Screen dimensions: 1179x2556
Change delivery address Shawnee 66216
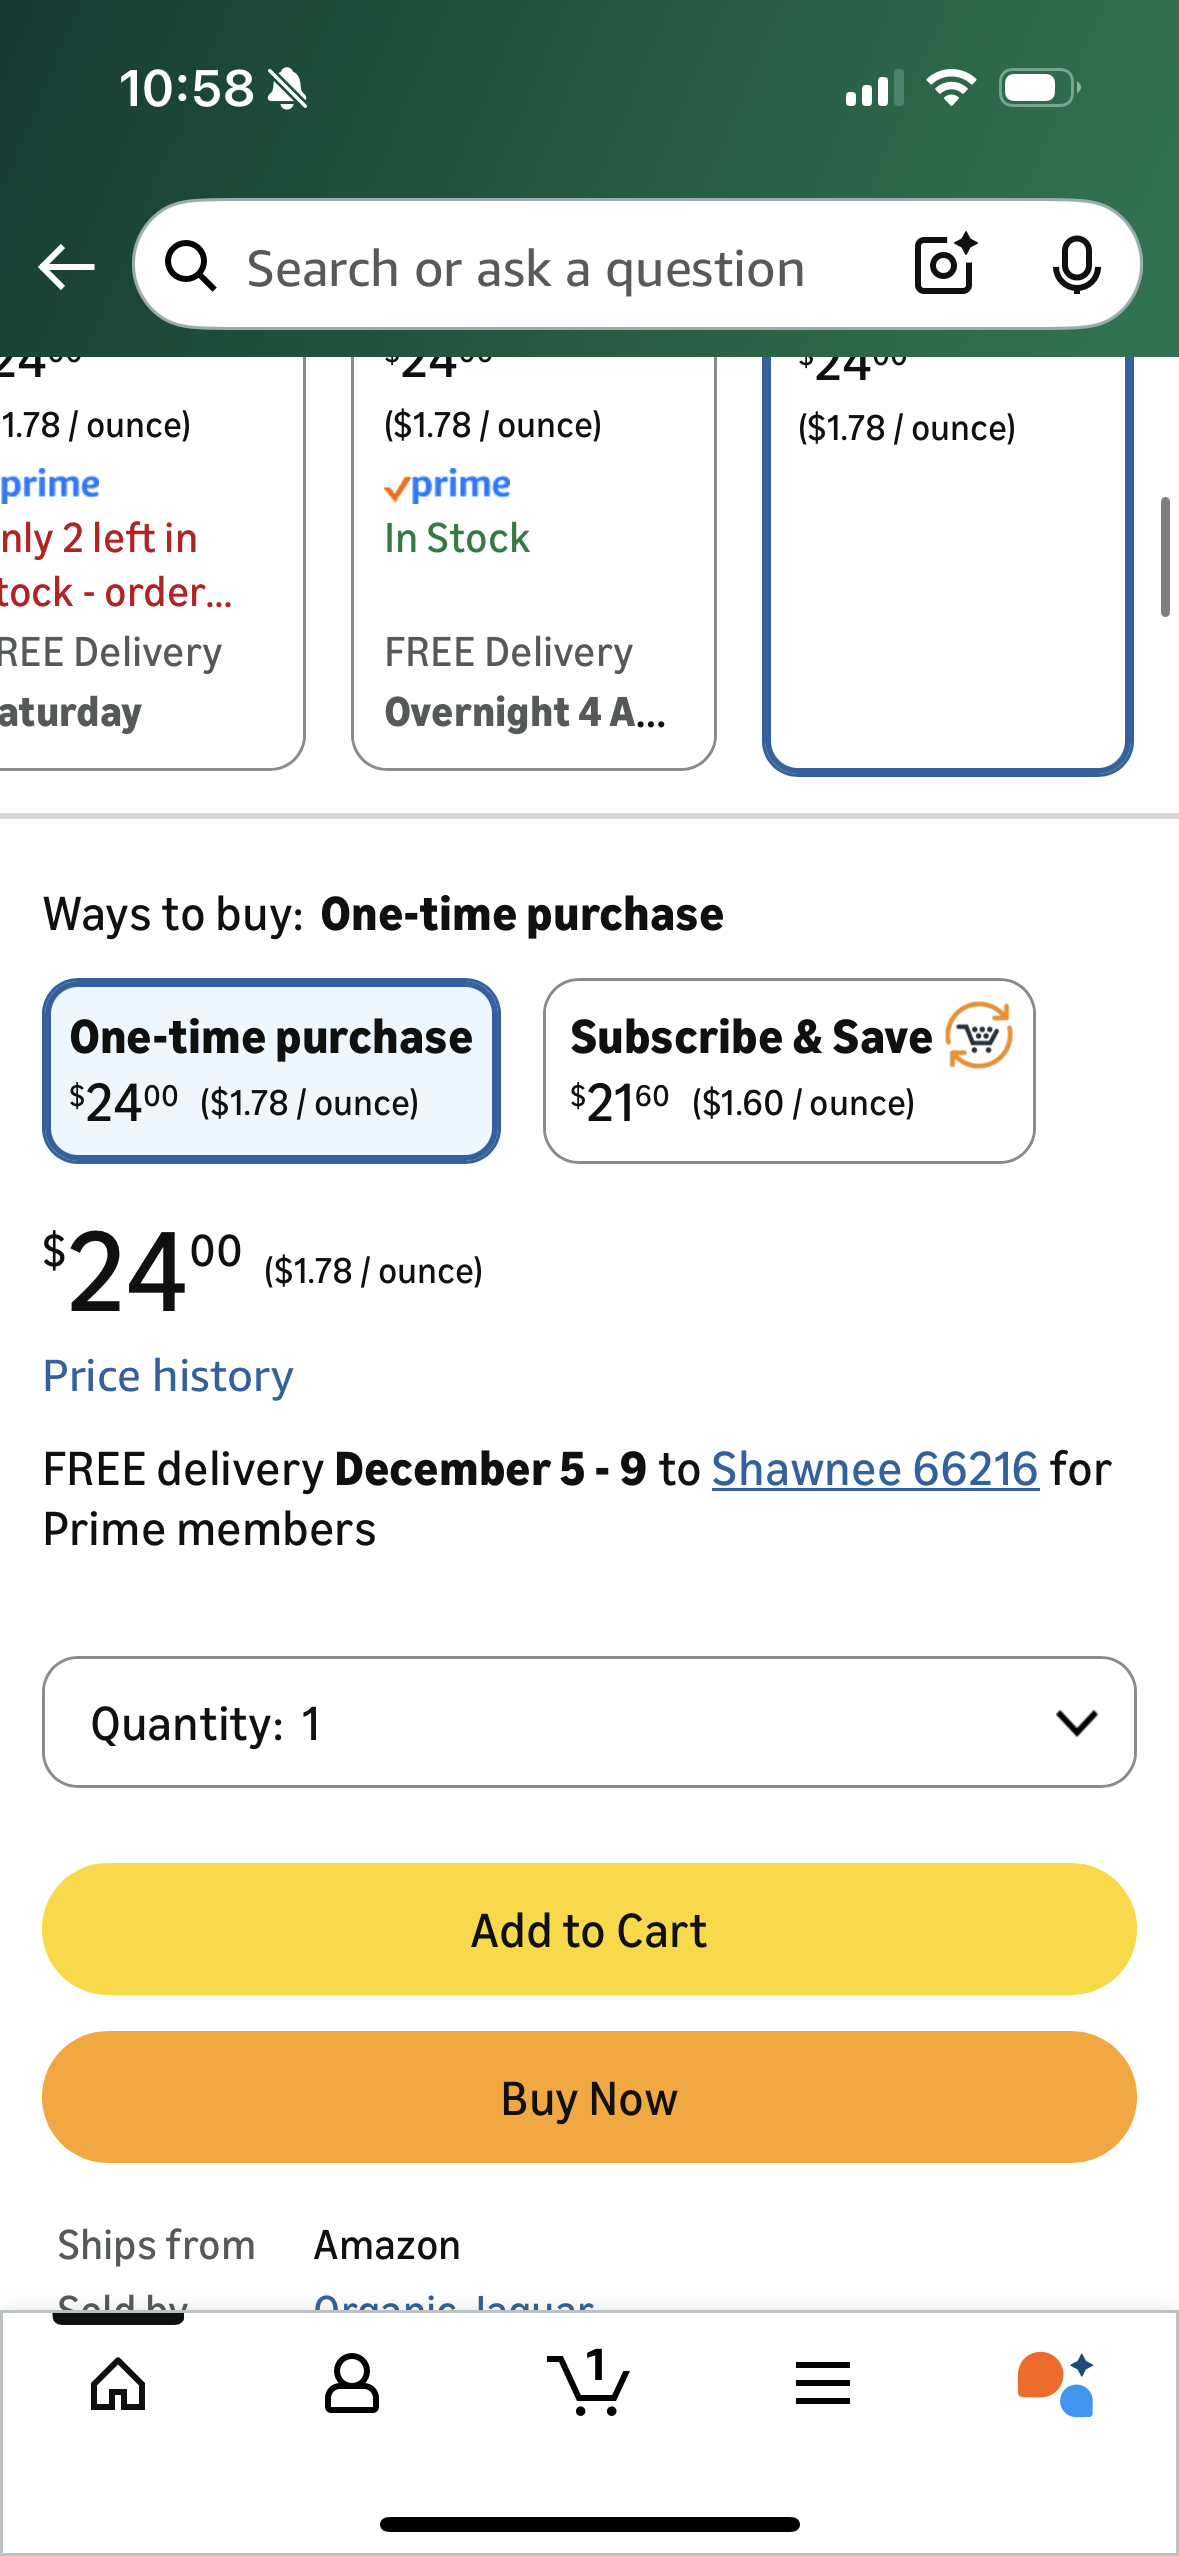click(875, 1469)
